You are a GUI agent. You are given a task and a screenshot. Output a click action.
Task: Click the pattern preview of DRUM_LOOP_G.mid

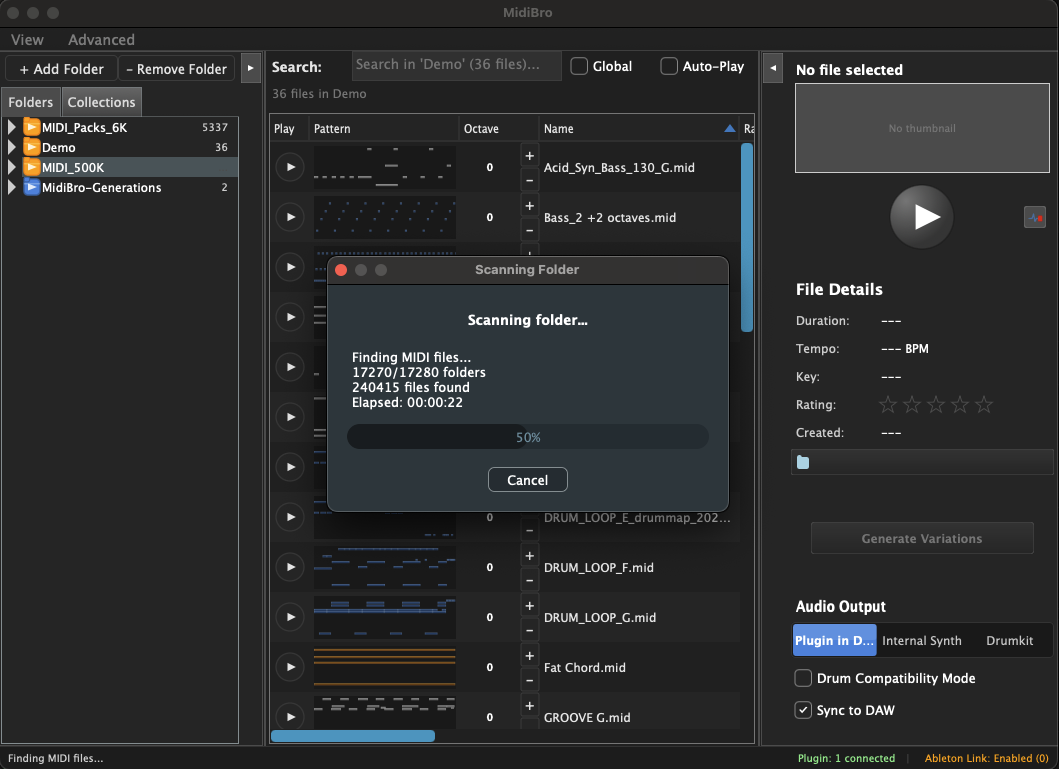click(x=384, y=617)
